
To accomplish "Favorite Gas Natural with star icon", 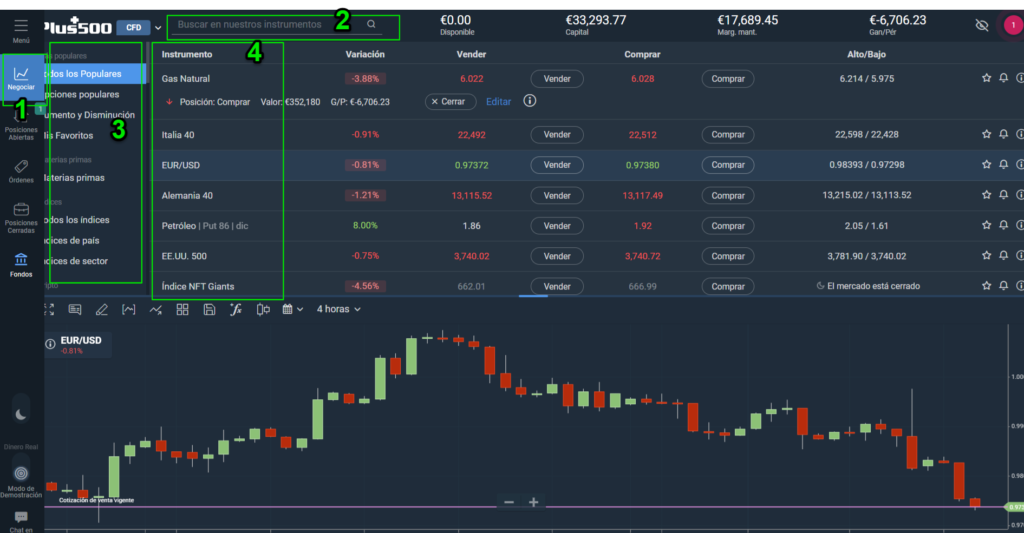I will pyautogui.click(x=986, y=78).
